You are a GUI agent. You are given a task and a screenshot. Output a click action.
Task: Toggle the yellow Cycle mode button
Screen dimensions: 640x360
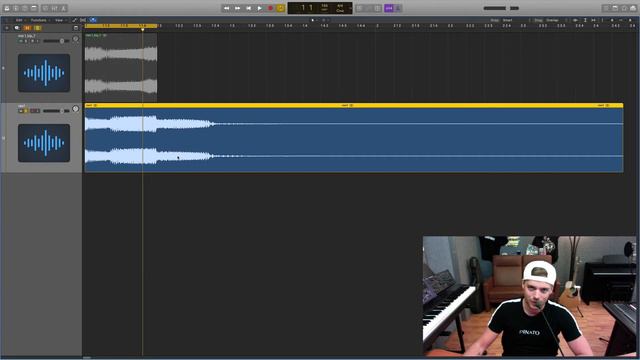click(x=281, y=8)
